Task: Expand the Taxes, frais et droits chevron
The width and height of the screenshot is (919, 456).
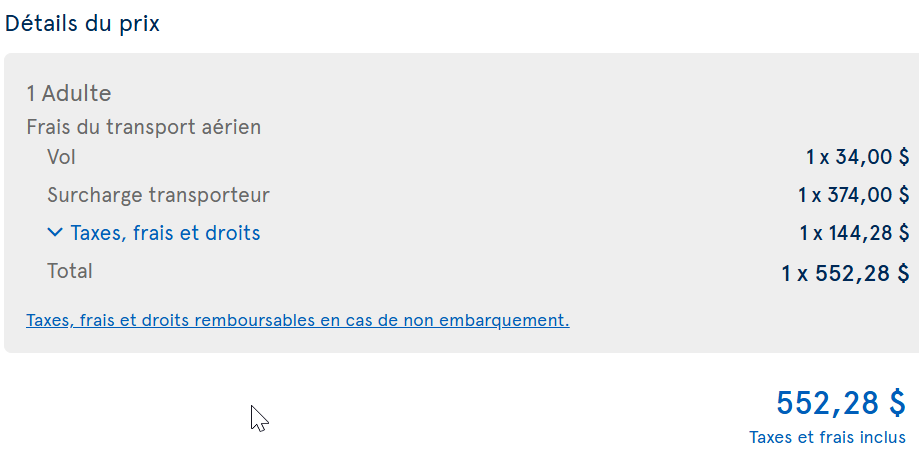Action: point(55,233)
